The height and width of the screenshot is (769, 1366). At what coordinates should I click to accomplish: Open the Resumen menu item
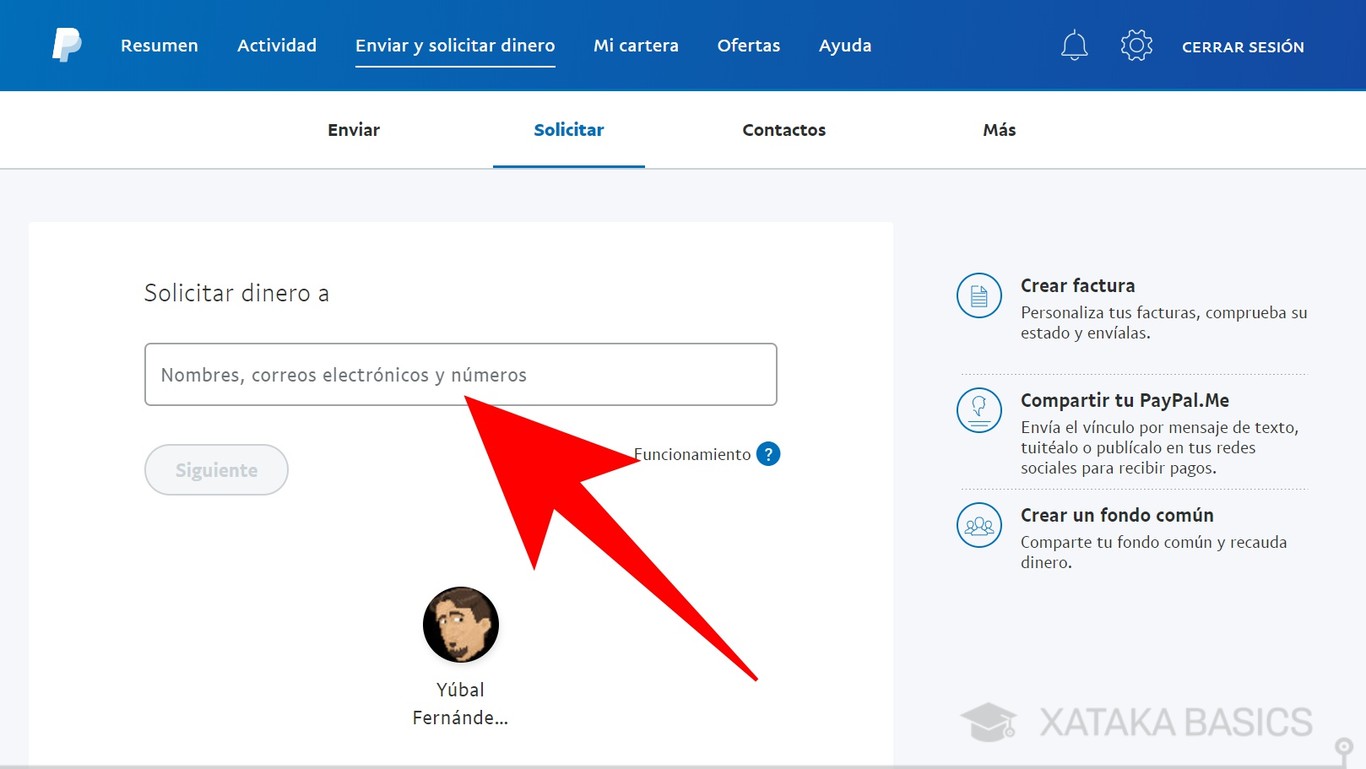pyautogui.click(x=159, y=46)
